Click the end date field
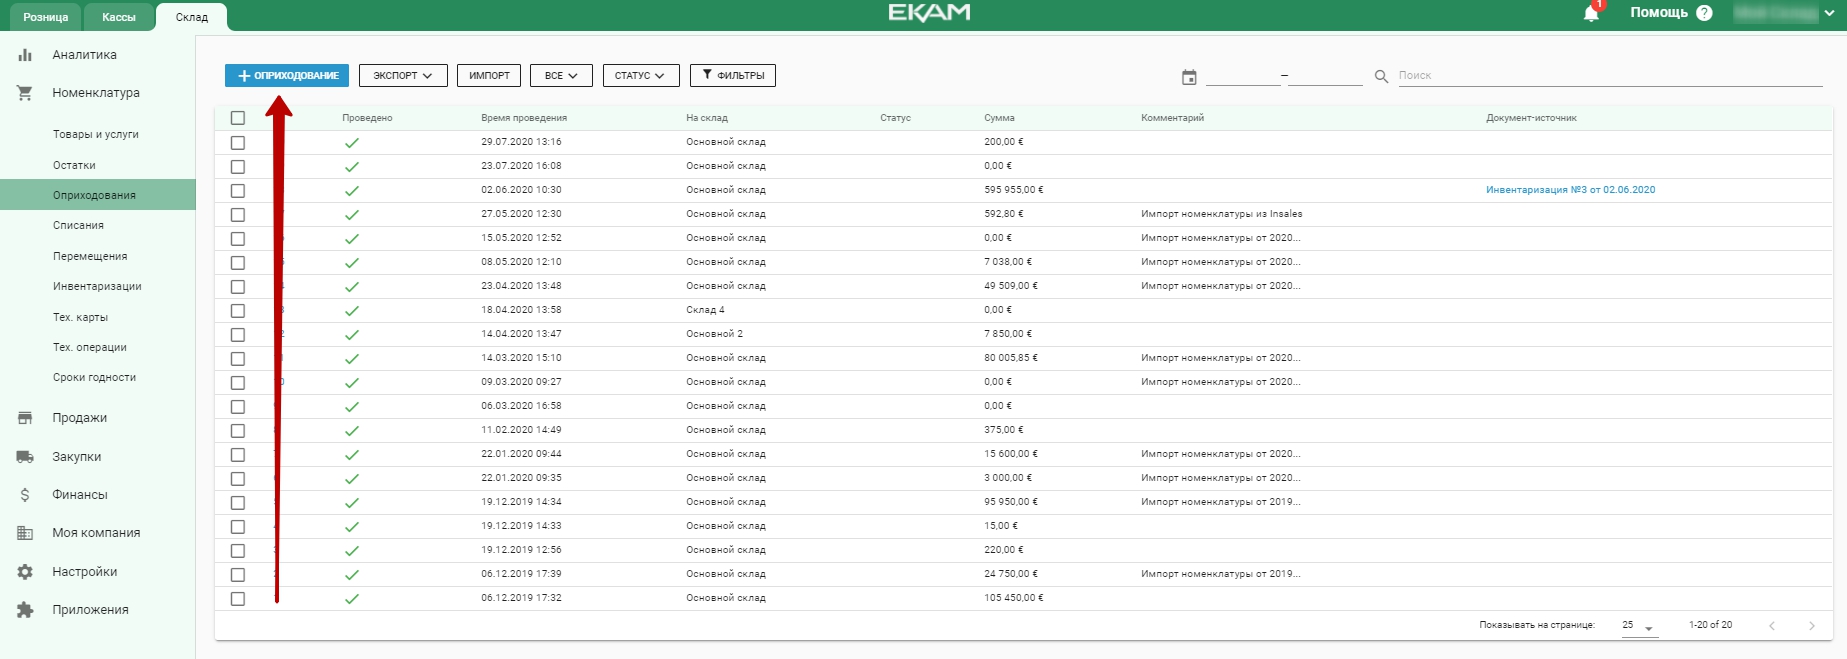The image size is (1847, 659). [x=1325, y=76]
